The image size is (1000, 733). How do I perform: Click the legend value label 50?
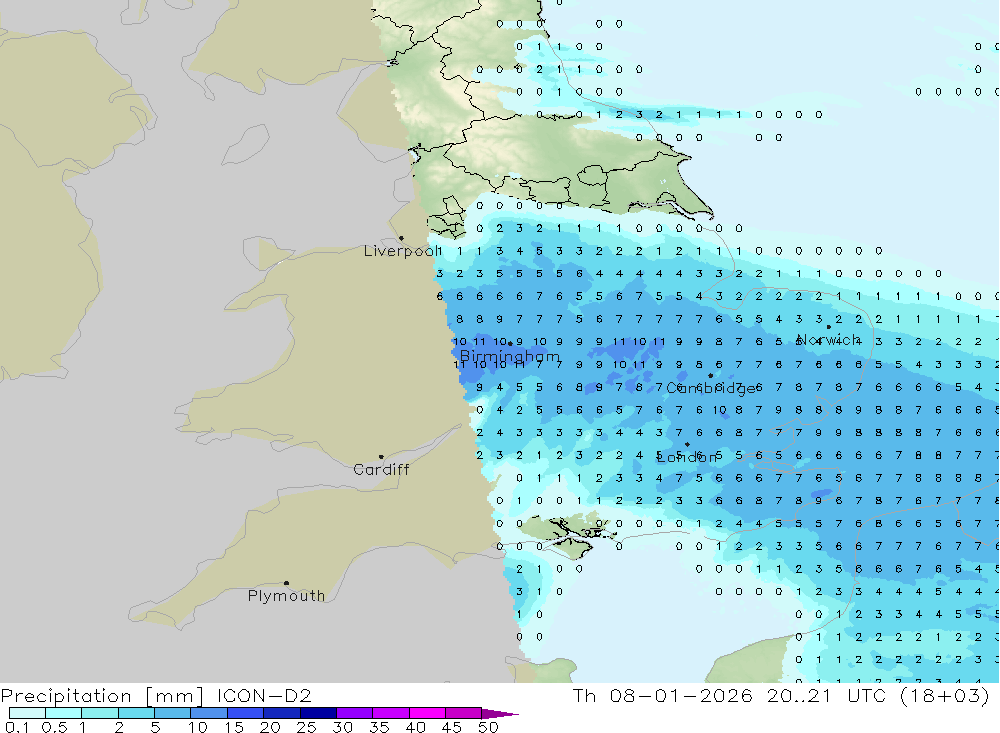click(x=488, y=727)
